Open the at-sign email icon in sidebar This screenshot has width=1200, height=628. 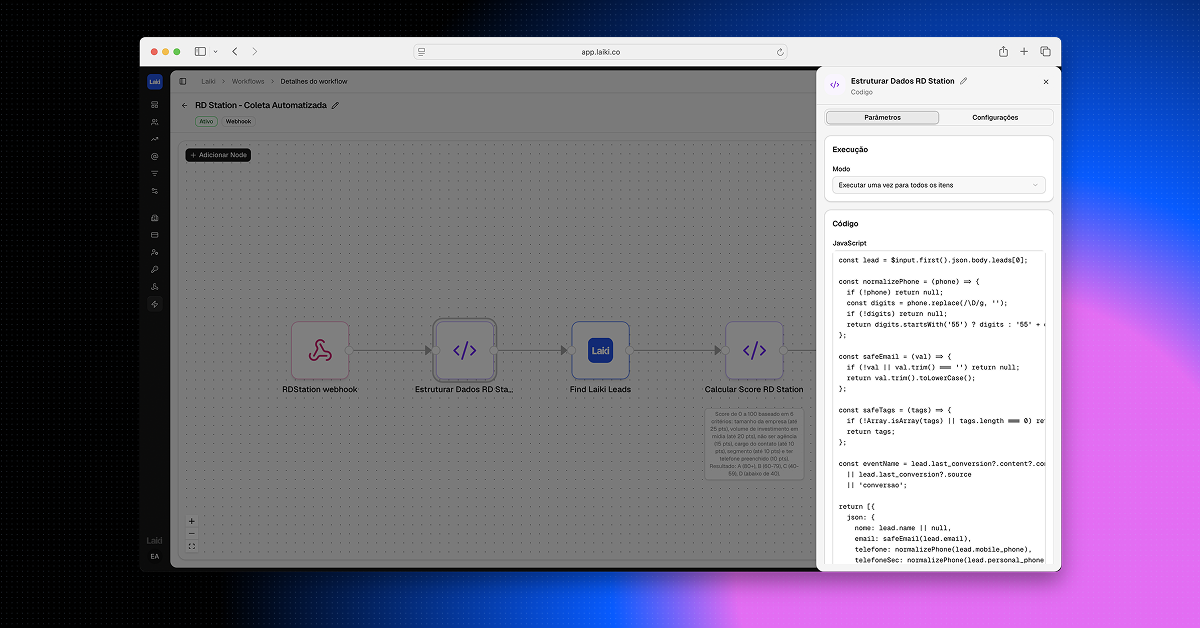(155, 156)
